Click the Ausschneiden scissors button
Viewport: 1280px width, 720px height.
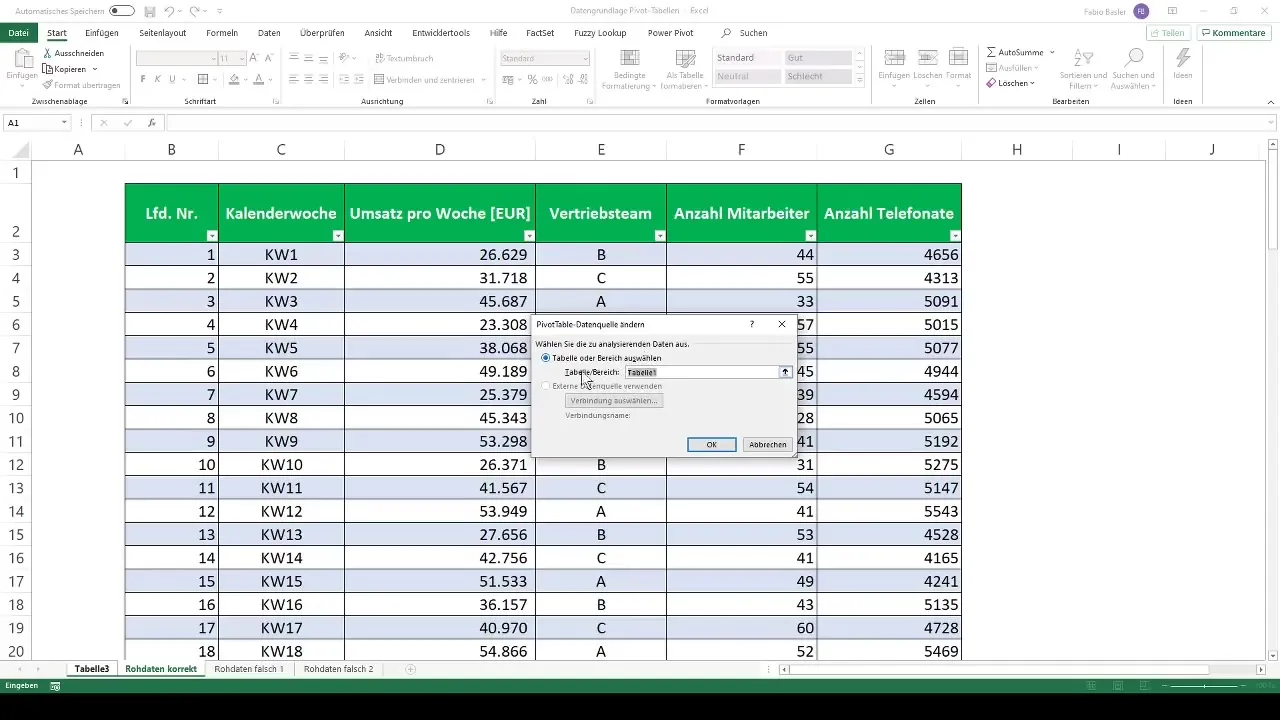click(73, 53)
